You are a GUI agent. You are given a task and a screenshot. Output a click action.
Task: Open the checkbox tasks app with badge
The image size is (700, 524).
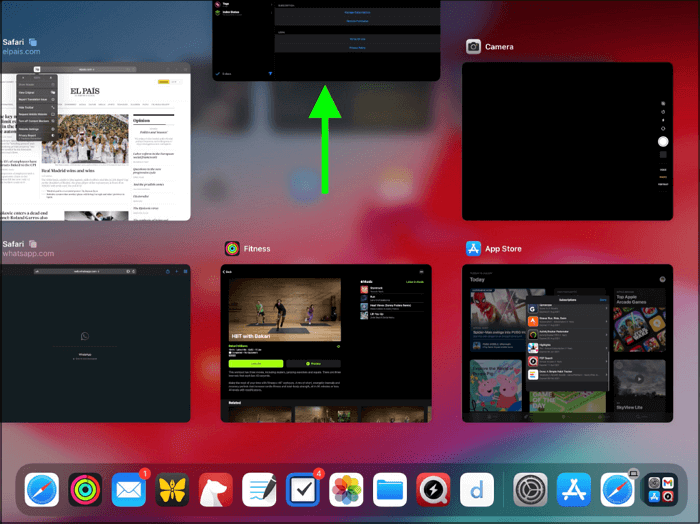coord(302,490)
